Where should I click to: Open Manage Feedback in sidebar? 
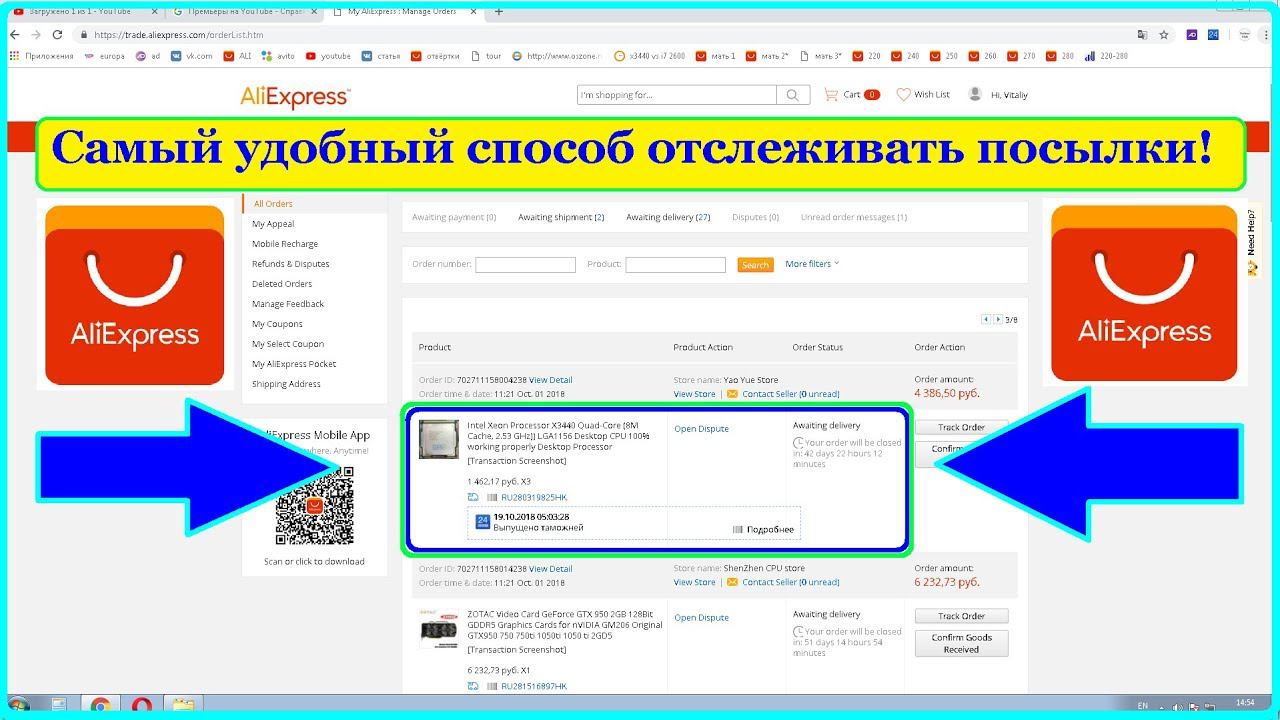[288, 304]
